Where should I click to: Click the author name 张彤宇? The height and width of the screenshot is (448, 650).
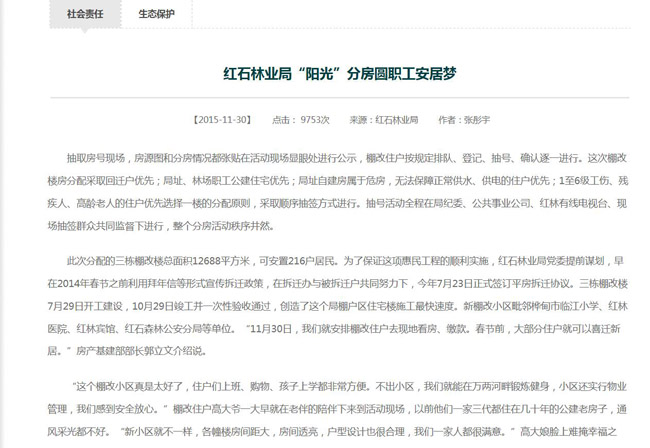(x=475, y=119)
